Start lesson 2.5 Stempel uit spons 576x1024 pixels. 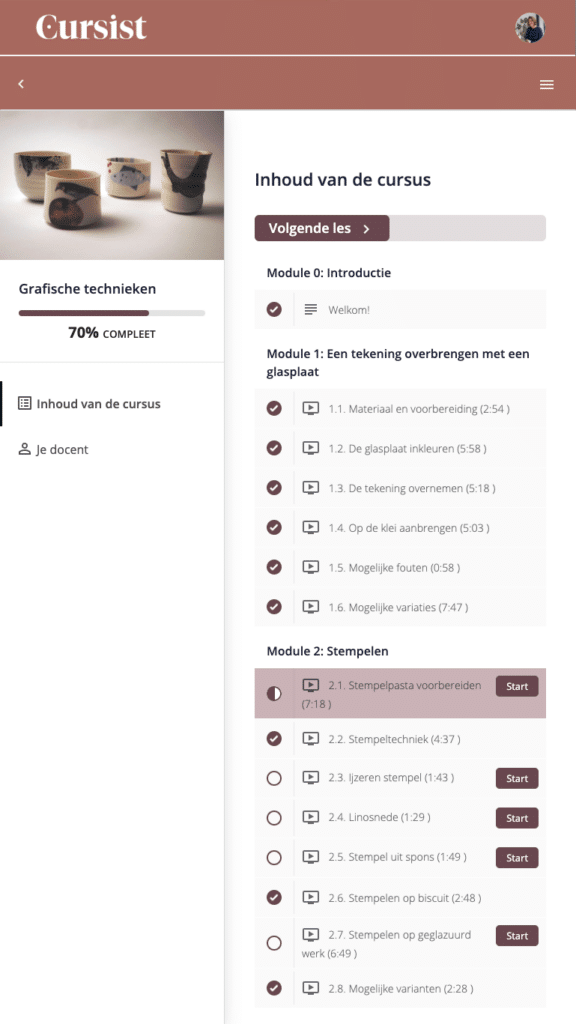(516, 857)
